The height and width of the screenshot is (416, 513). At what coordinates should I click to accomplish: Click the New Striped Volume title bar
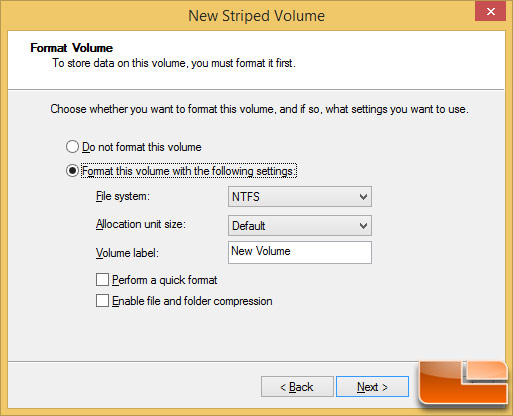256,16
